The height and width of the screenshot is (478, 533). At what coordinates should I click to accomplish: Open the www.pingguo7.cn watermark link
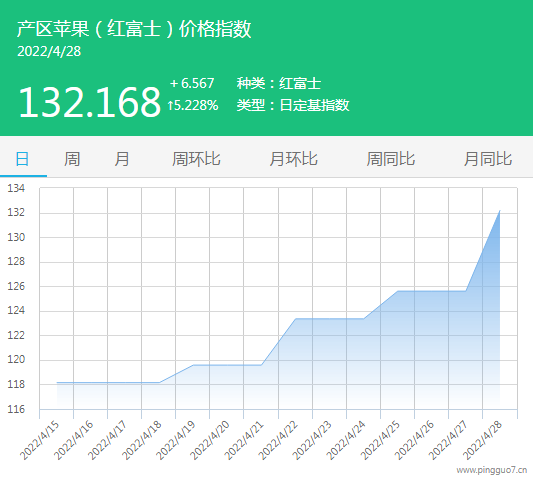492,470
